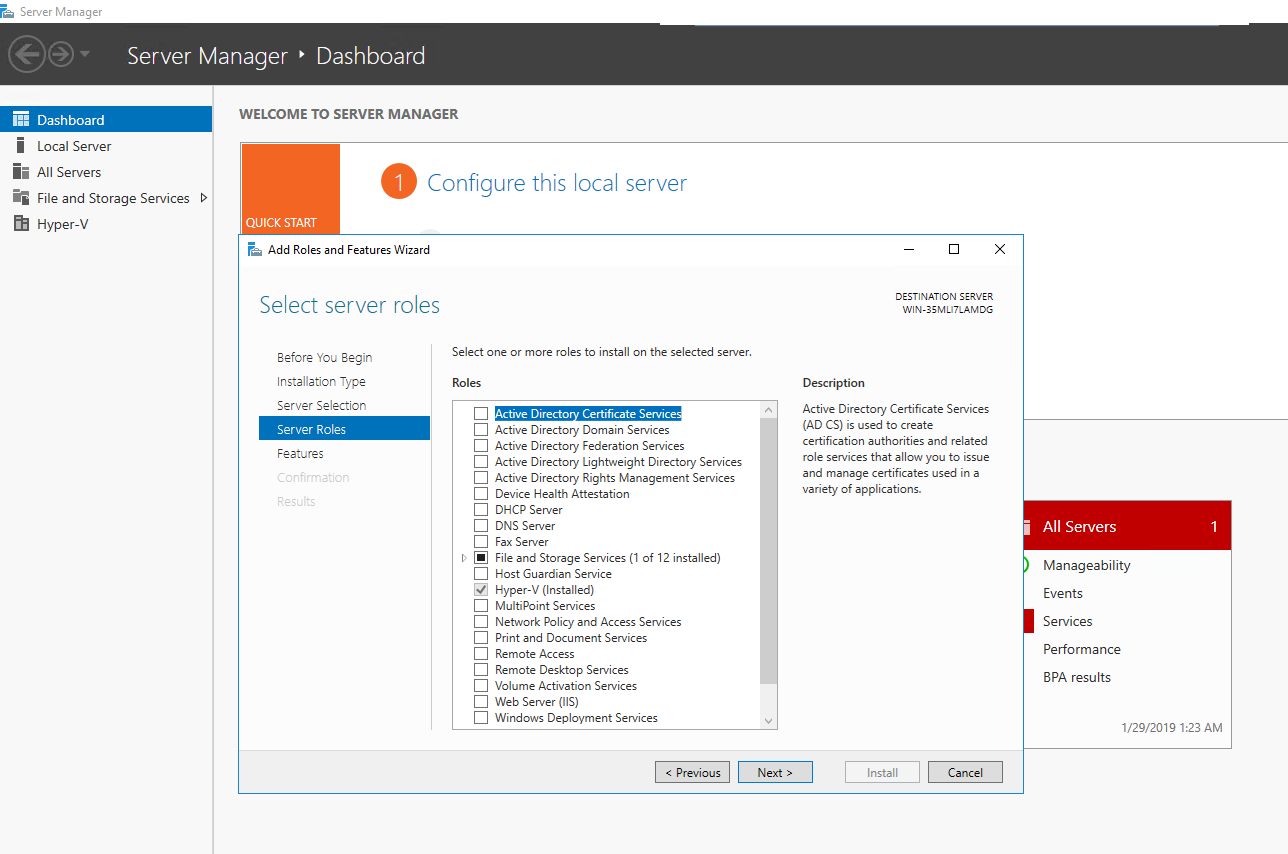Open the Hyper-V pane from the sidebar
Image resolution: width=1288 pixels, height=854 pixels.
pyautogui.click(x=63, y=223)
